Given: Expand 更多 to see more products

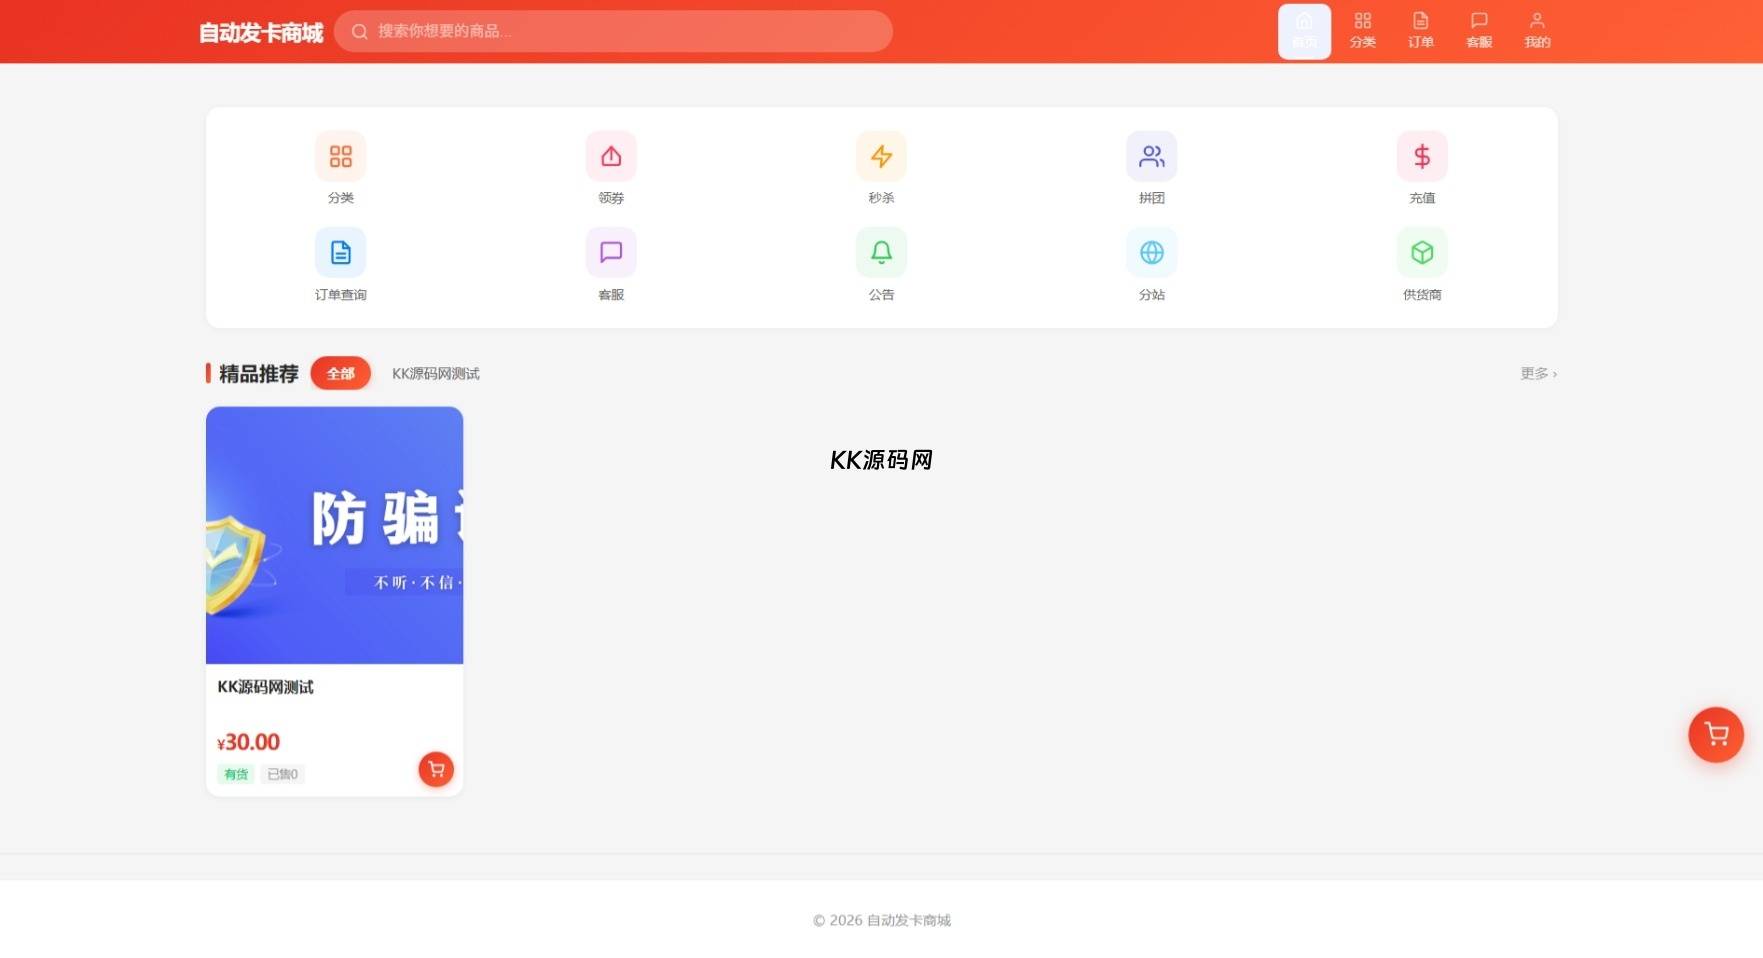Looking at the screenshot, I should click(1537, 373).
